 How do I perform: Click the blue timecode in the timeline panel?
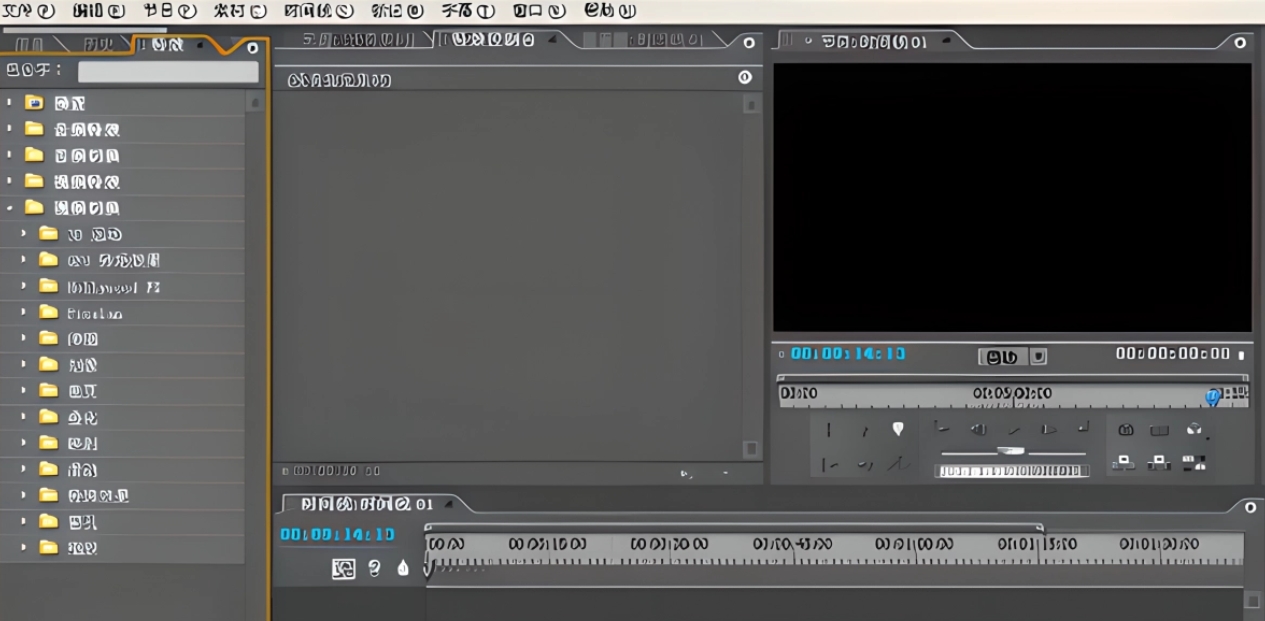click(337, 535)
